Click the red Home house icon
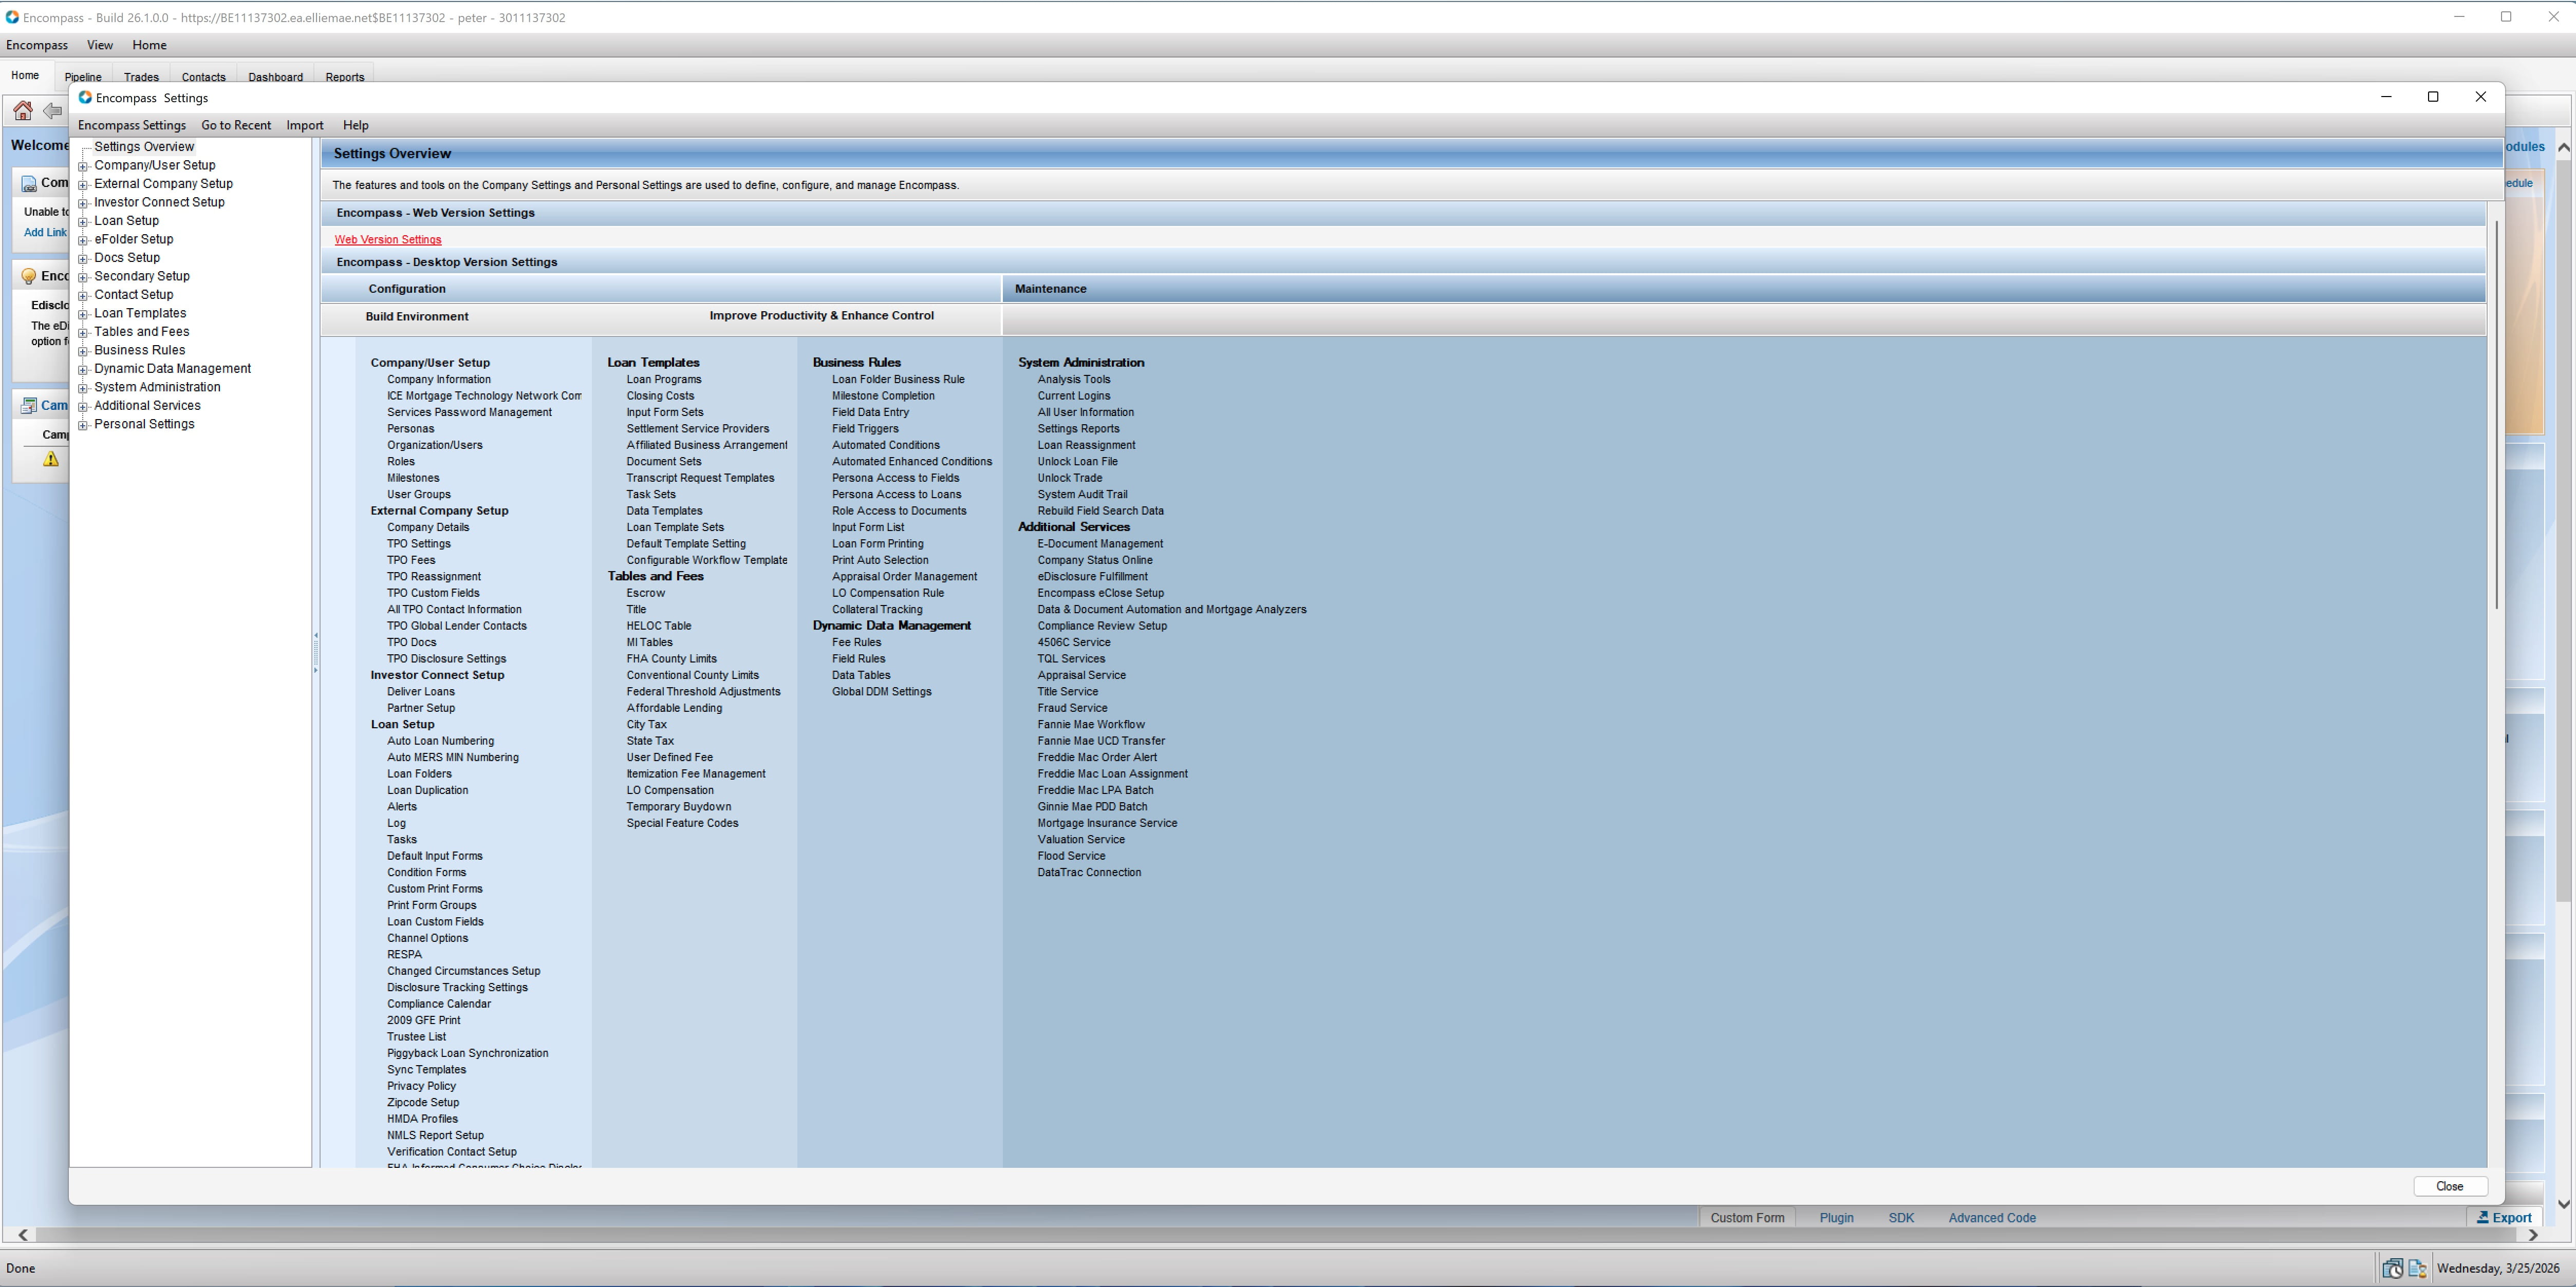Image resolution: width=2576 pixels, height=1287 pixels. [x=22, y=110]
